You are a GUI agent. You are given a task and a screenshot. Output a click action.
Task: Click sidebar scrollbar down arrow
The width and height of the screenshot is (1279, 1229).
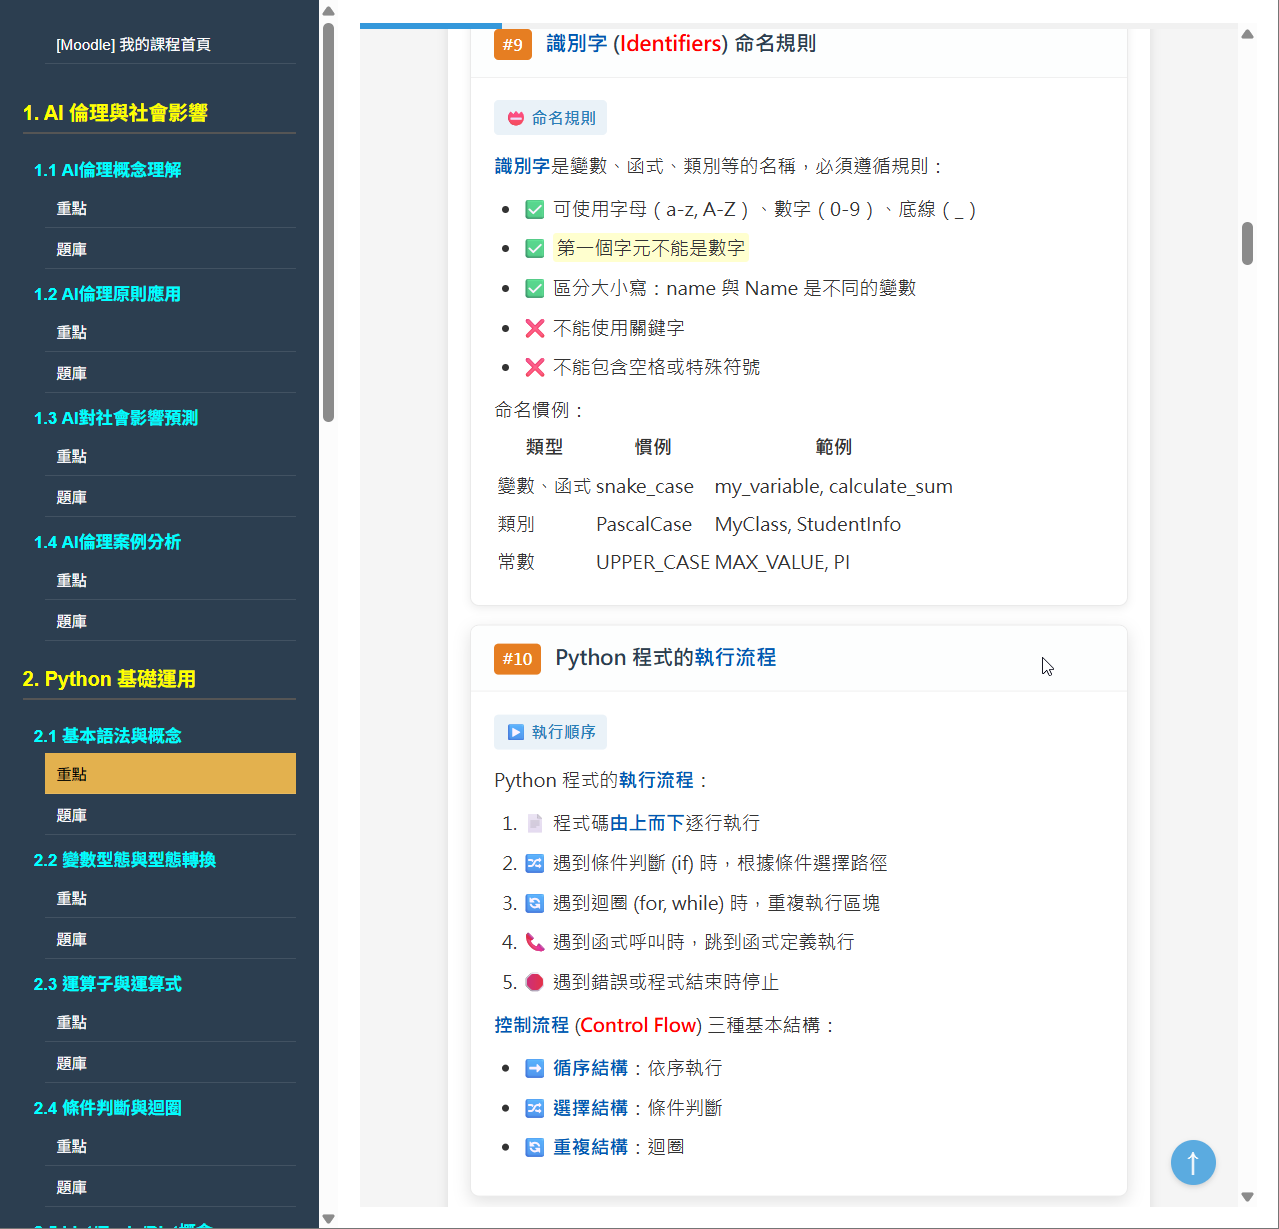tap(328, 1219)
